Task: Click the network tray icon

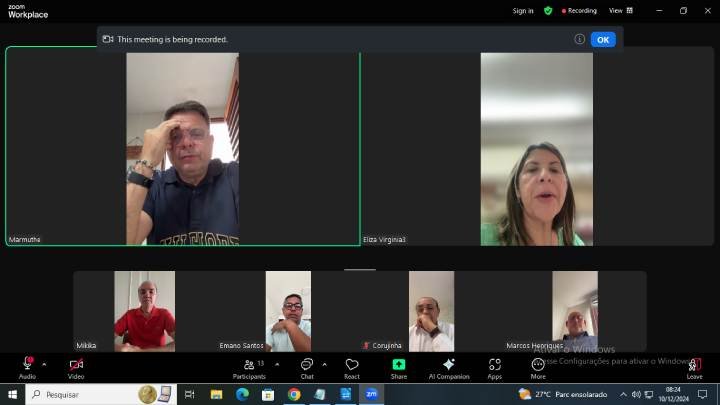Action: tap(649, 394)
